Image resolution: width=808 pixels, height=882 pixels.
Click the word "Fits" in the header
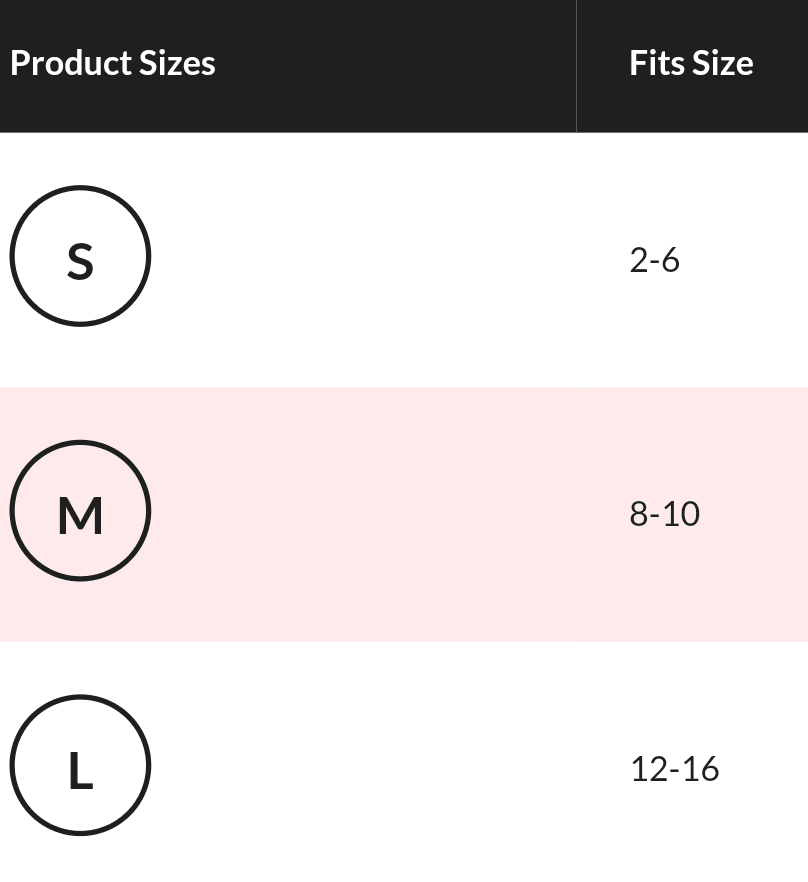[657, 63]
